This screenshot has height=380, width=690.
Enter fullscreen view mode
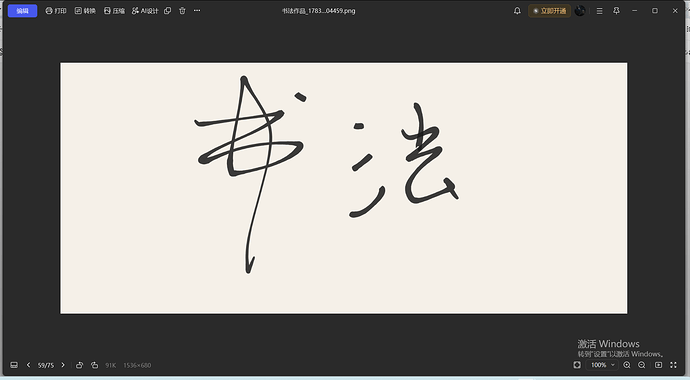pos(673,365)
